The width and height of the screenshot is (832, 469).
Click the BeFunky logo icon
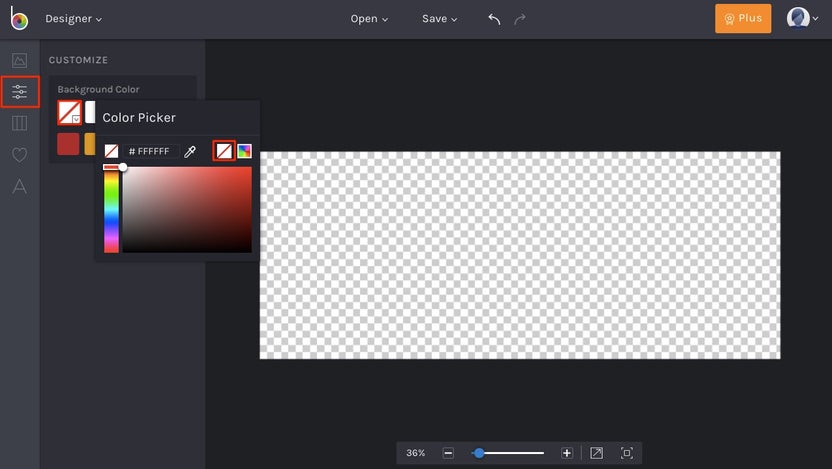(19, 19)
